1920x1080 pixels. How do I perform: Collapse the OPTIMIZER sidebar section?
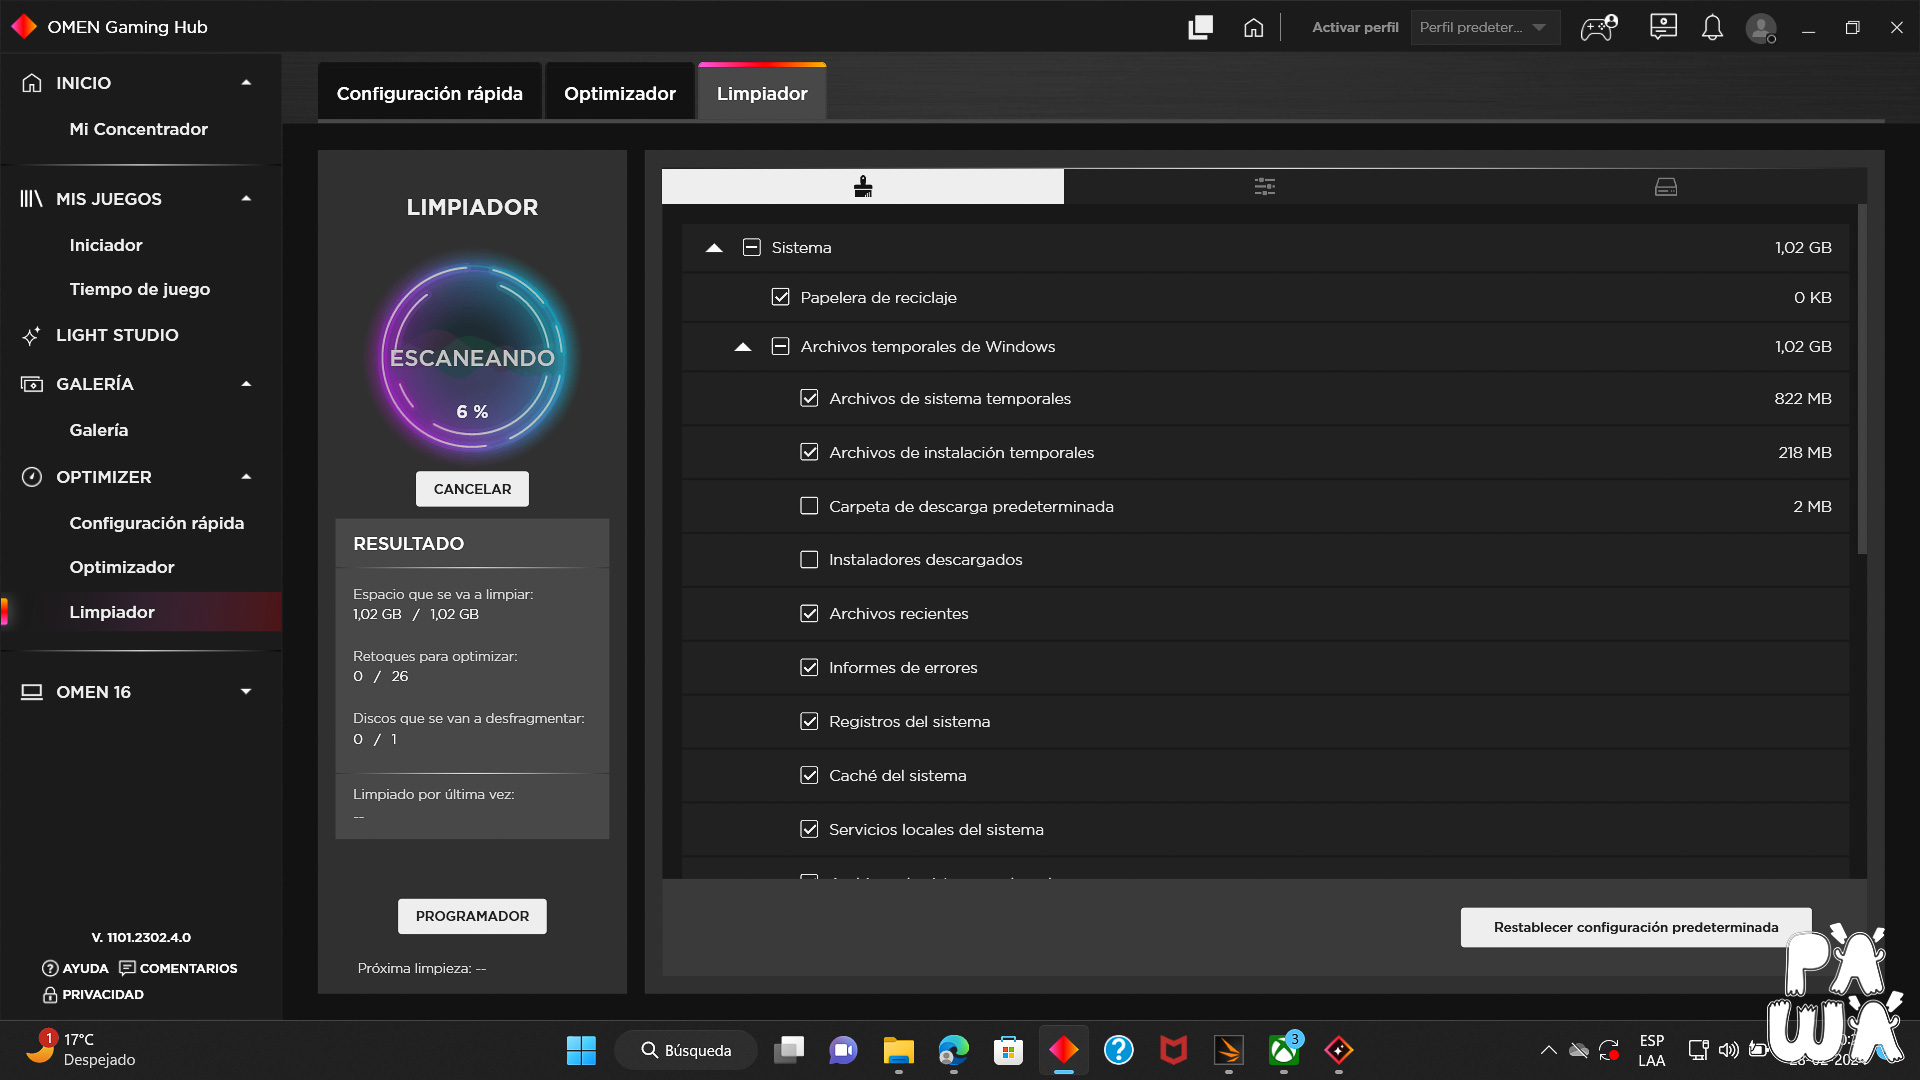[246, 476]
